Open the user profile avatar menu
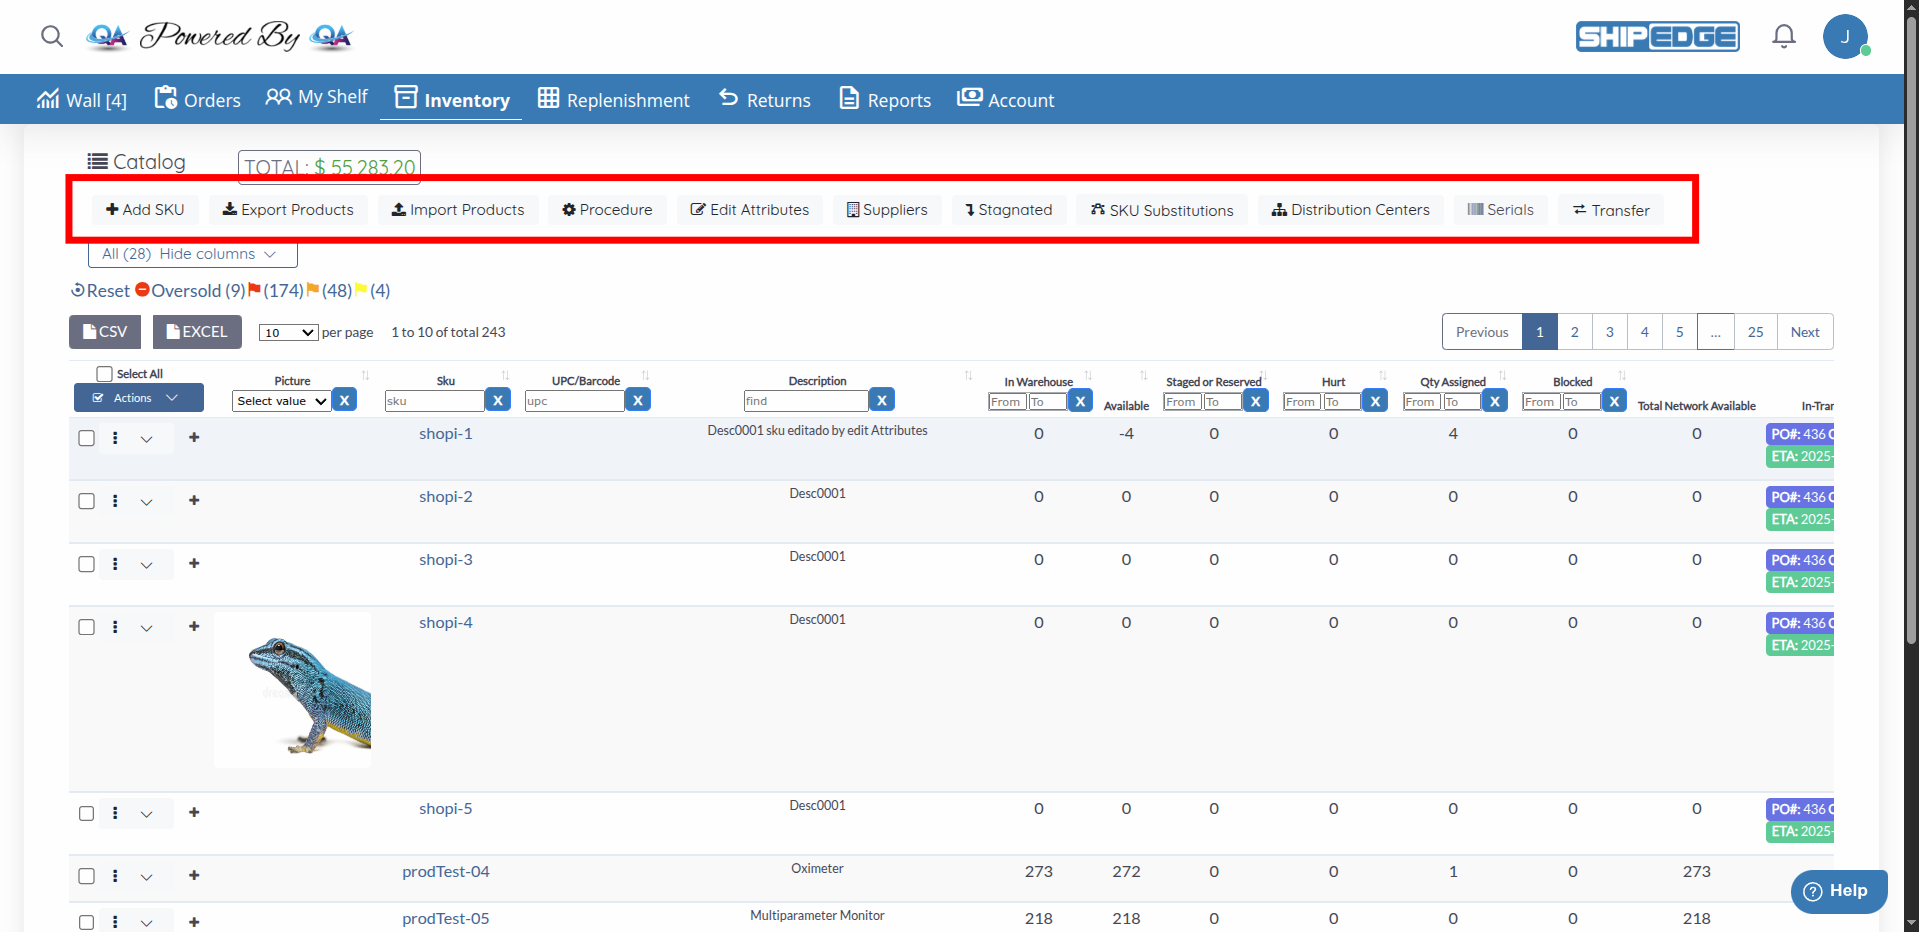1919x932 pixels. click(x=1847, y=36)
